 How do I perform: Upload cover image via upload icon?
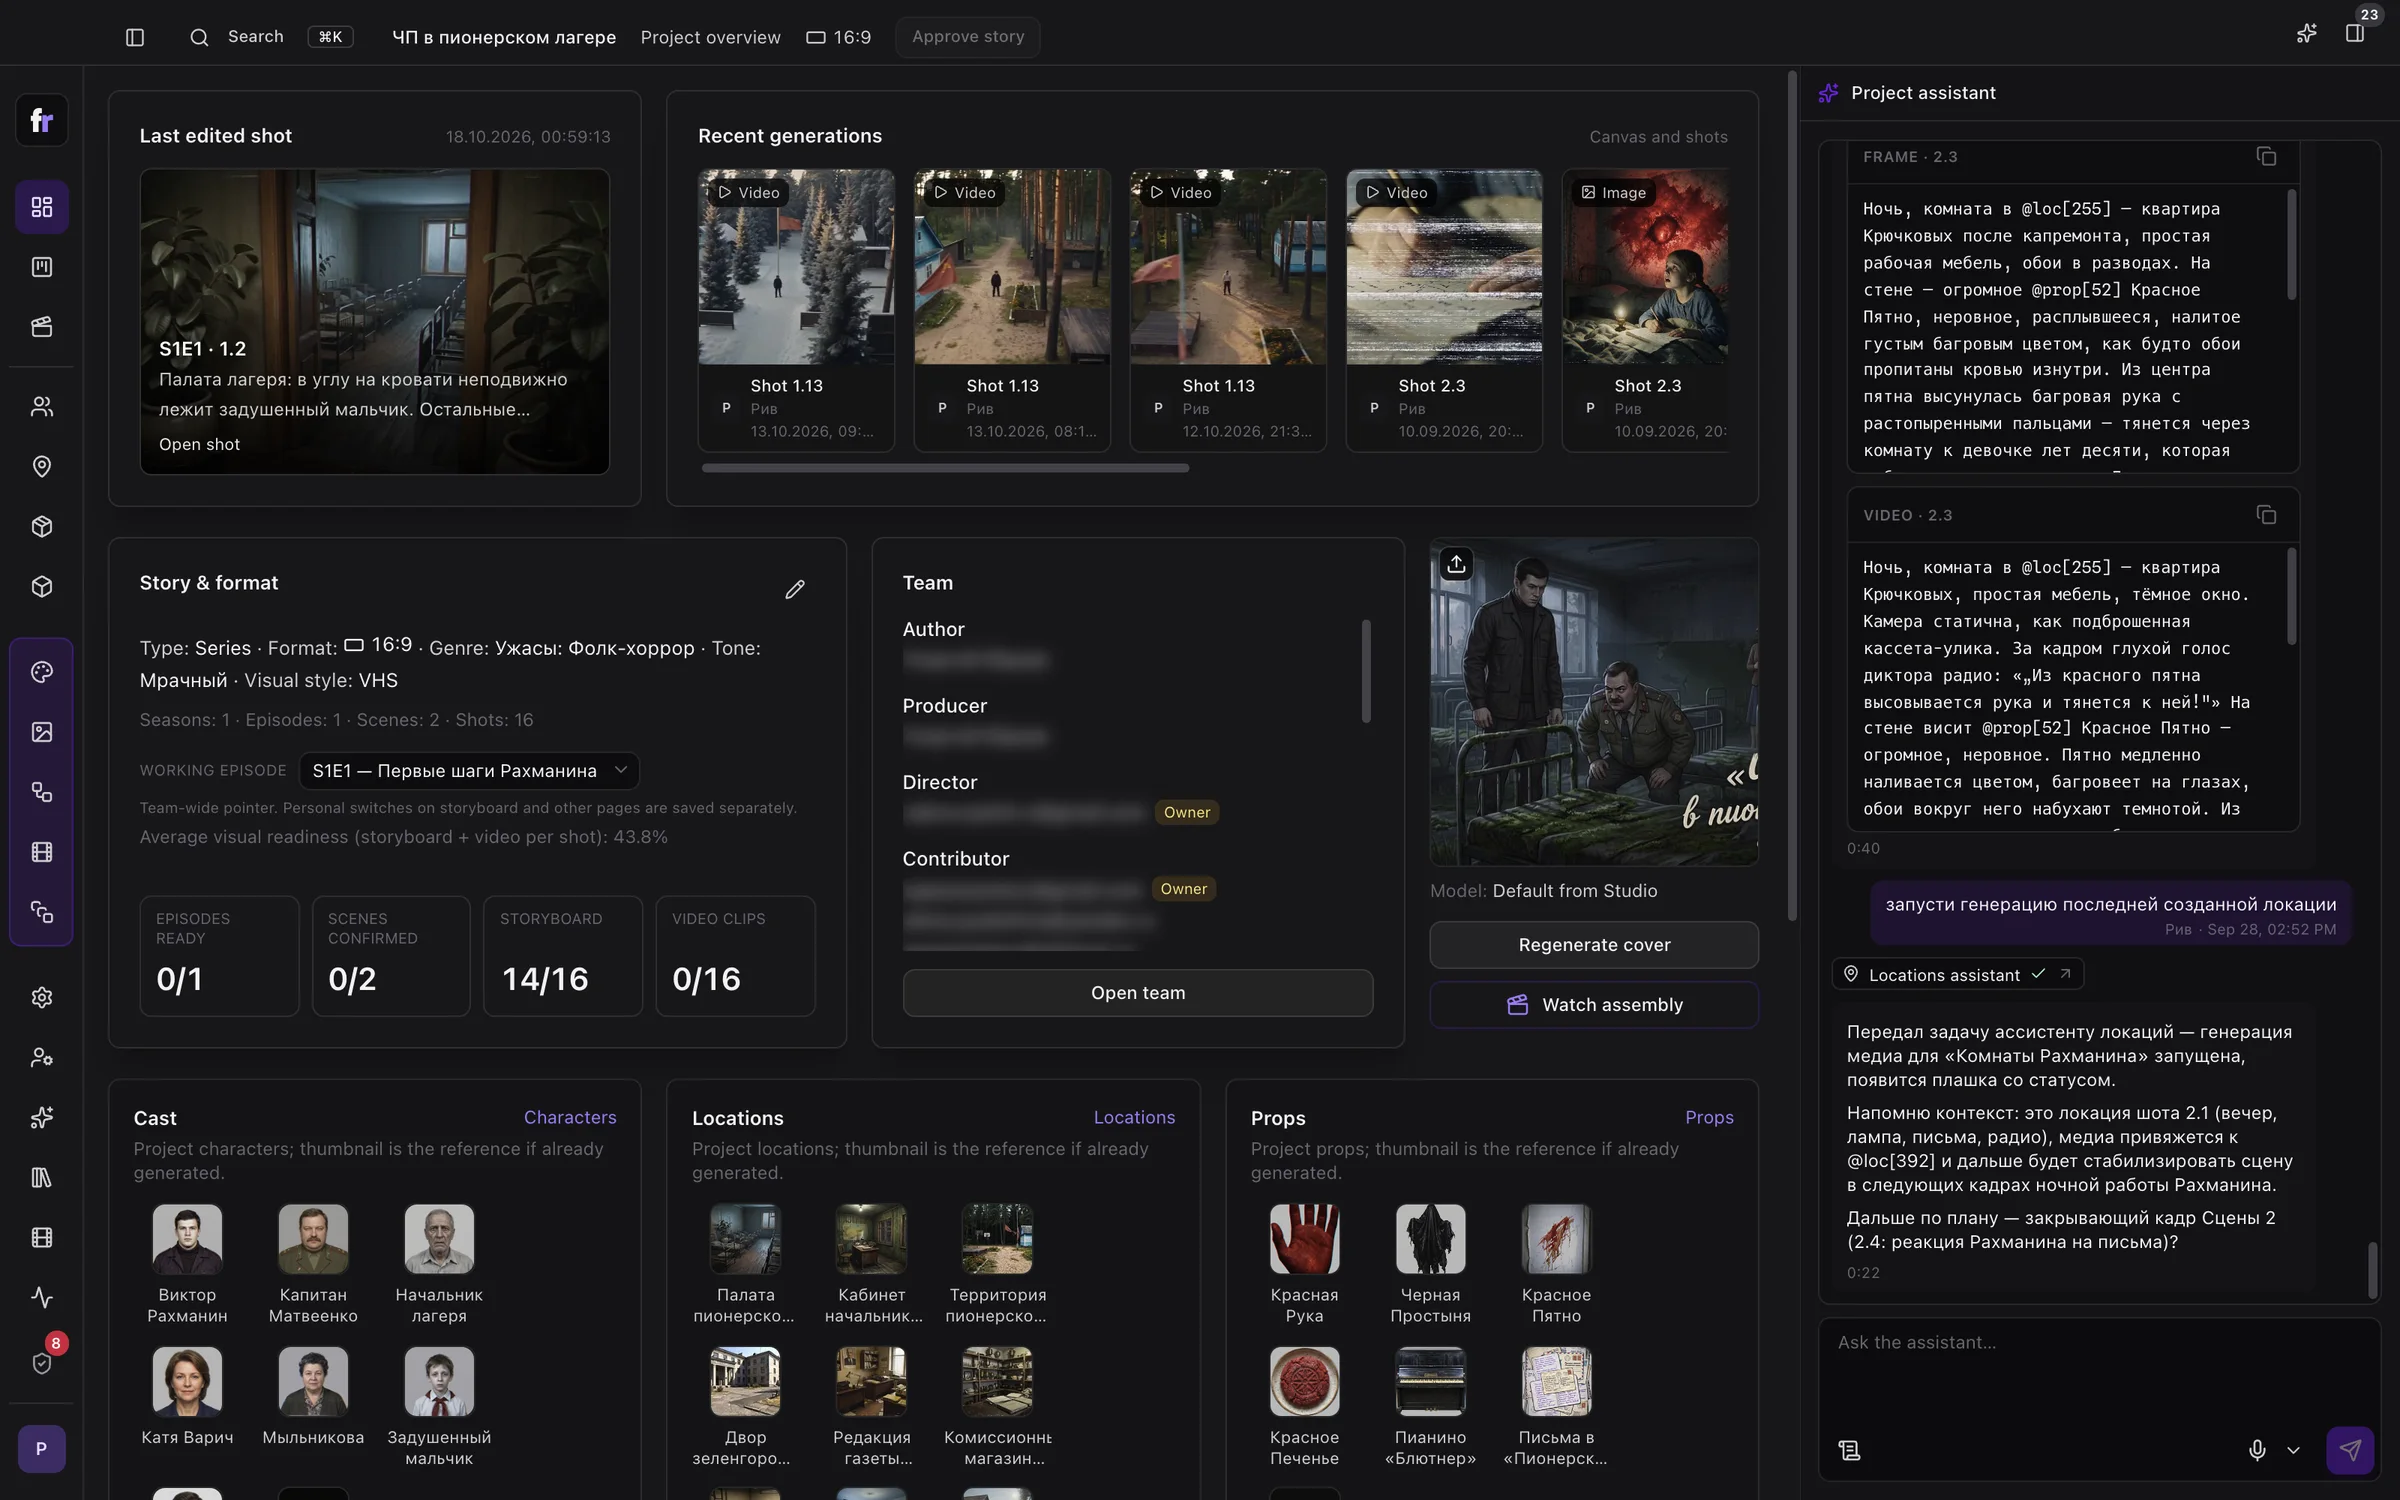coord(1456,564)
